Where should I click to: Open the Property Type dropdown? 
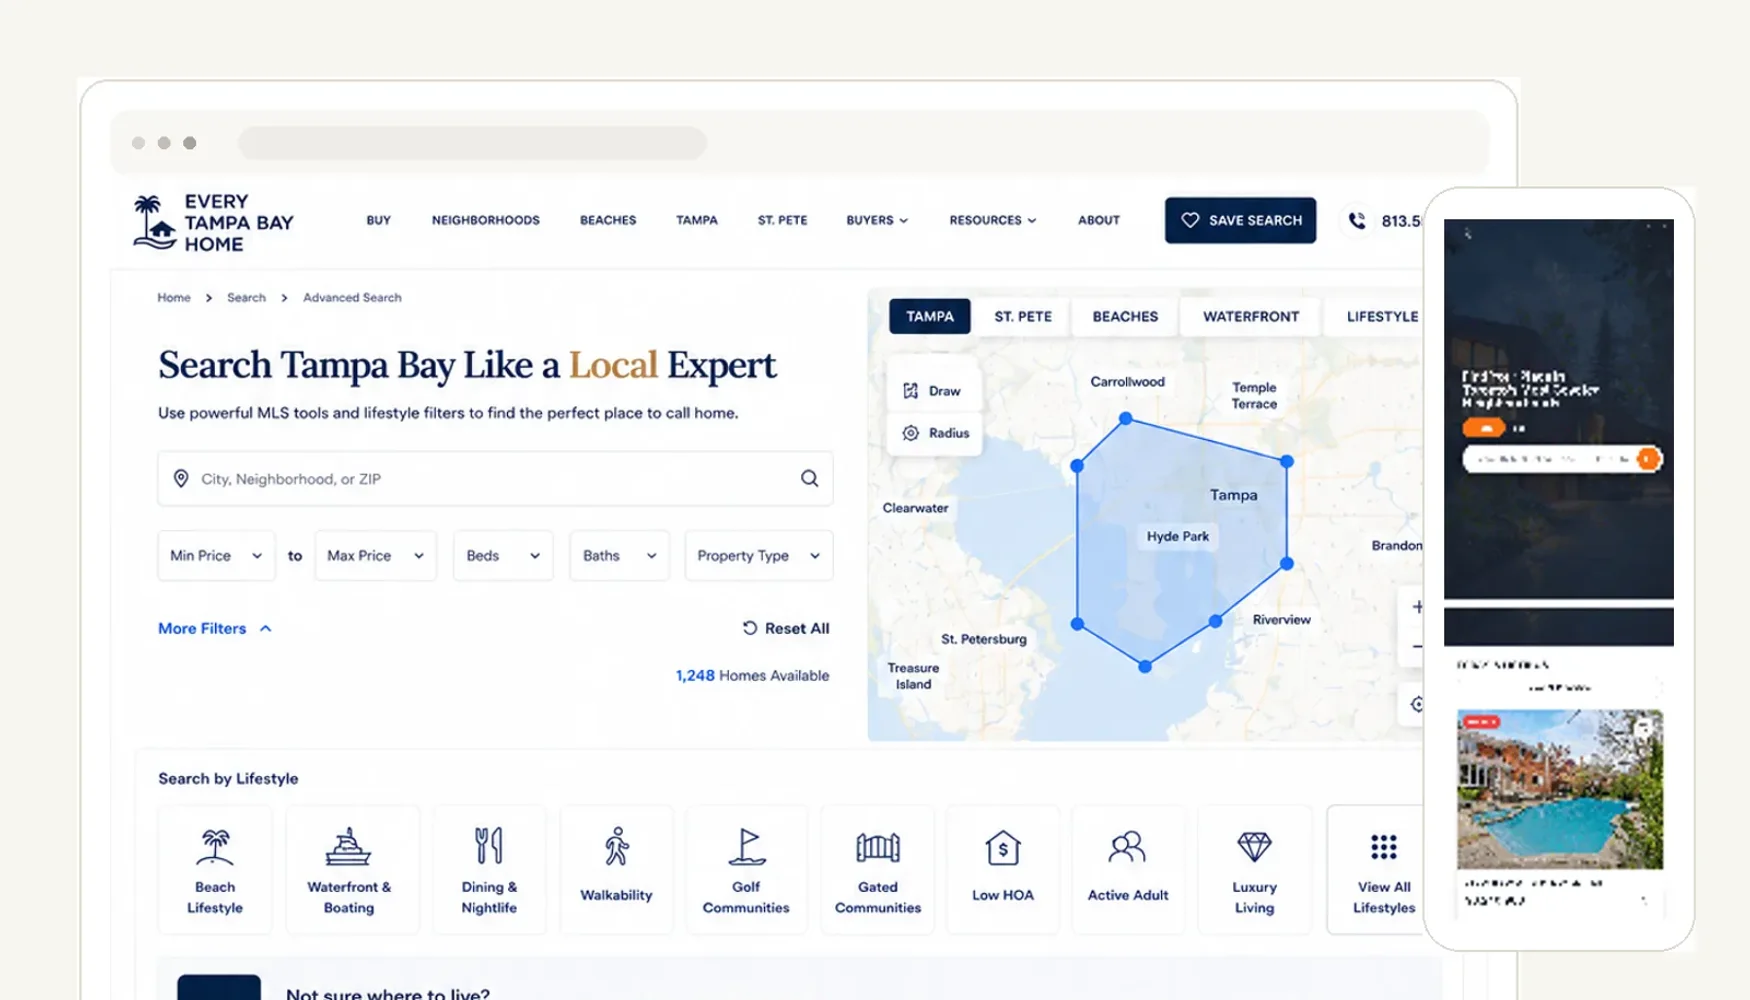click(758, 555)
